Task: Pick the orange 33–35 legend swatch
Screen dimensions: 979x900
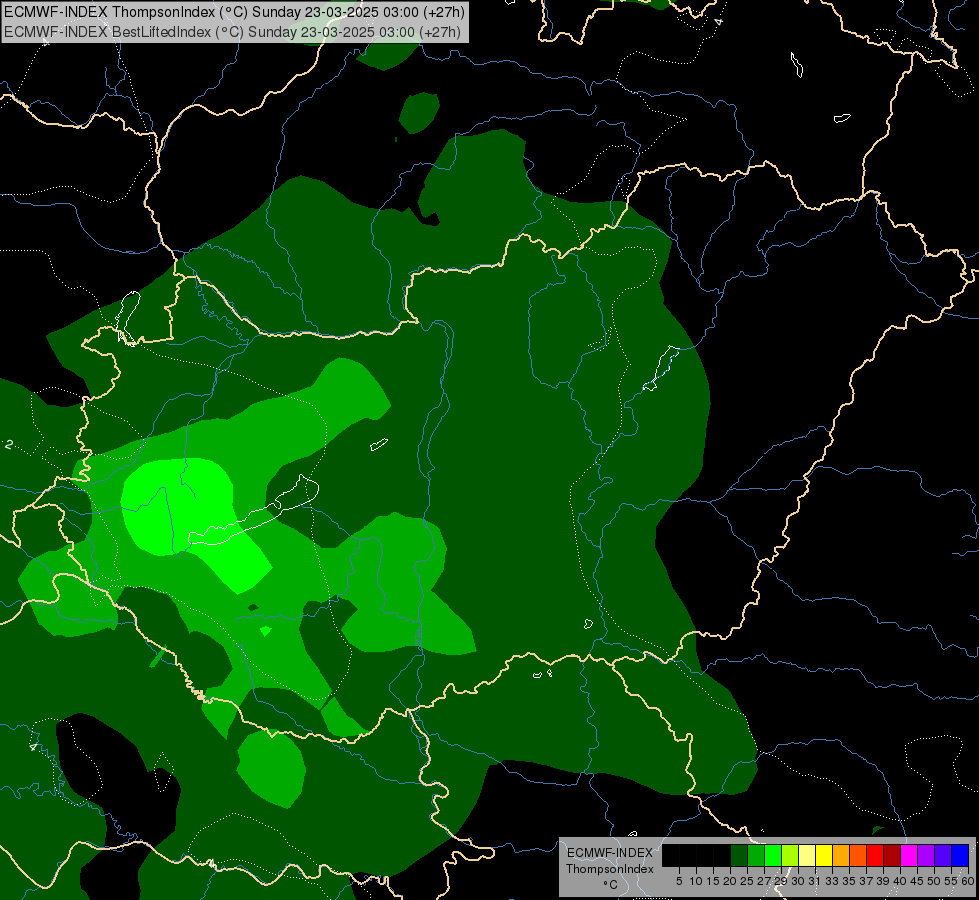Action: 841,855
